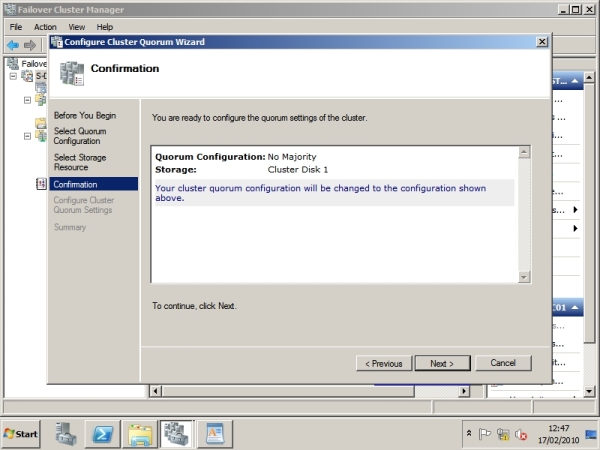Click scroll down arrow in confirmation details box

[524, 277]
